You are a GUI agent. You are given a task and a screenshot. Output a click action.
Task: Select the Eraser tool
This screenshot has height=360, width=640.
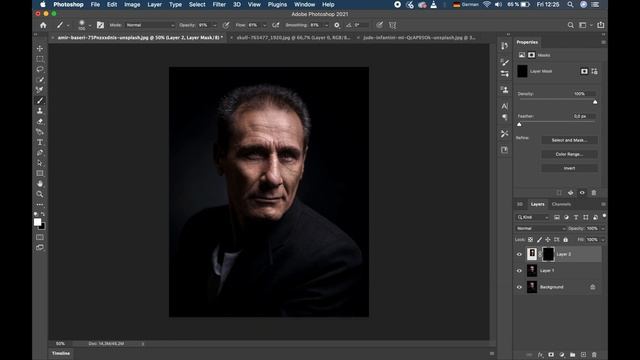coord(40,121)
